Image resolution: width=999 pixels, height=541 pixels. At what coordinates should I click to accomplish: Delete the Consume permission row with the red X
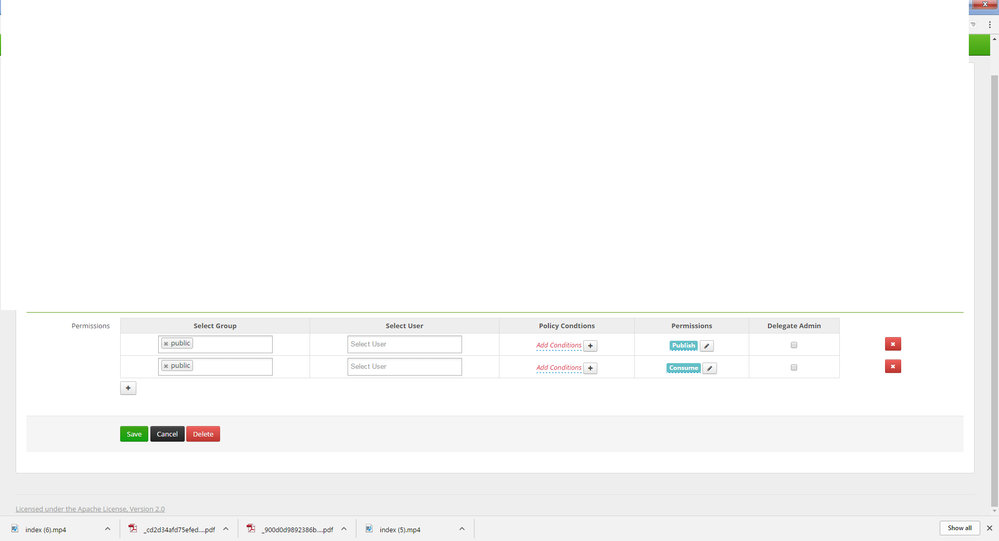click(893, 366)
